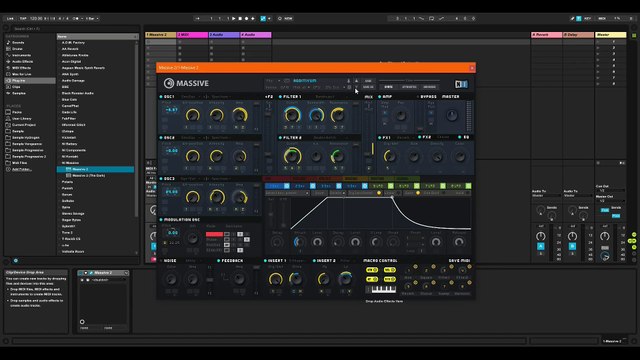Click Save As in the Massive header

(368, 87)
